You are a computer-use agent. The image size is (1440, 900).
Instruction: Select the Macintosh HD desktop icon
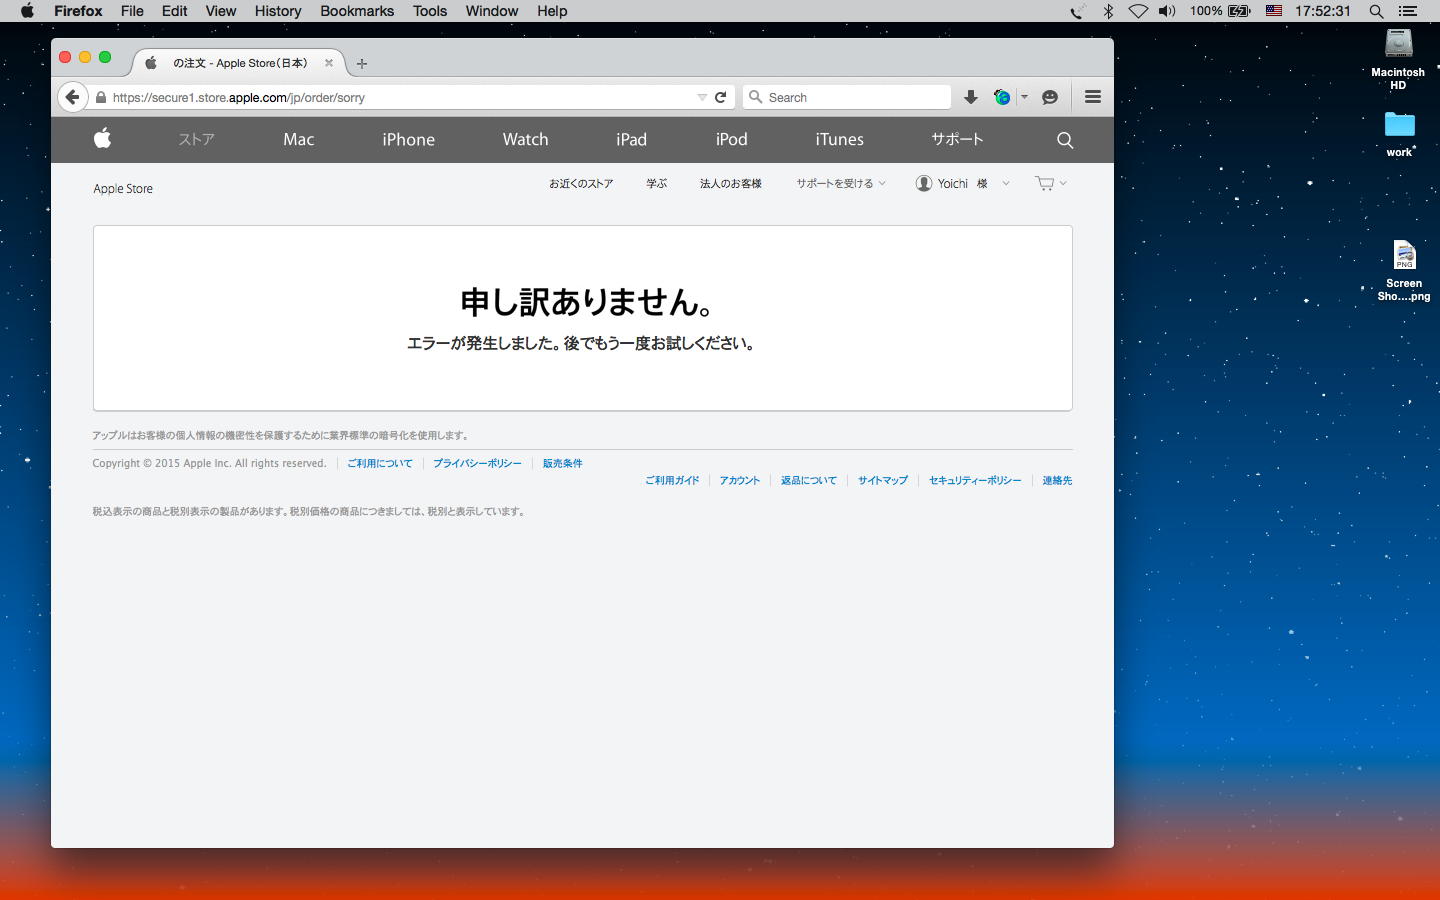pos(1398,59)
